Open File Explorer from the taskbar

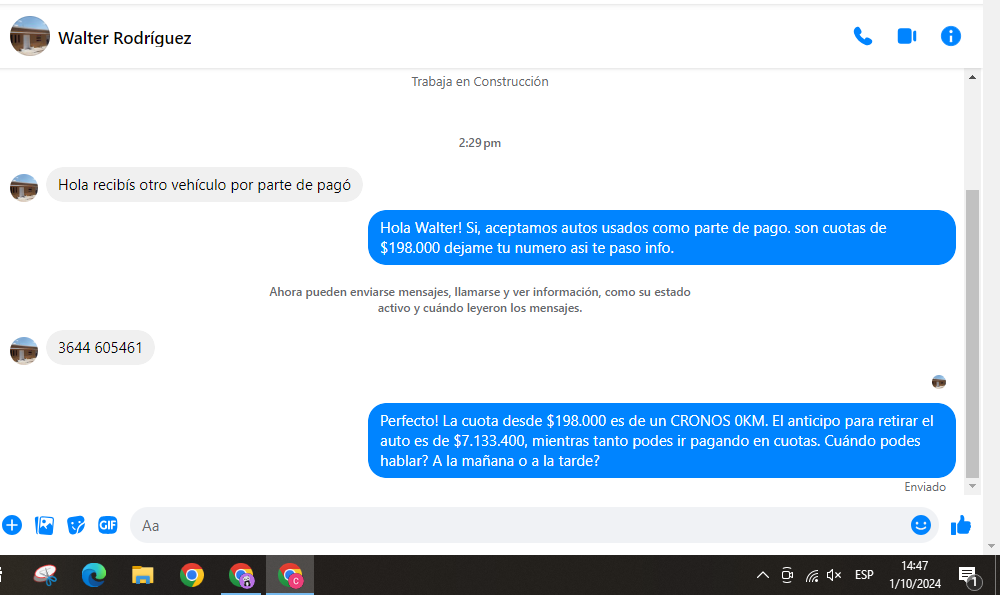[x=143, y=575]
